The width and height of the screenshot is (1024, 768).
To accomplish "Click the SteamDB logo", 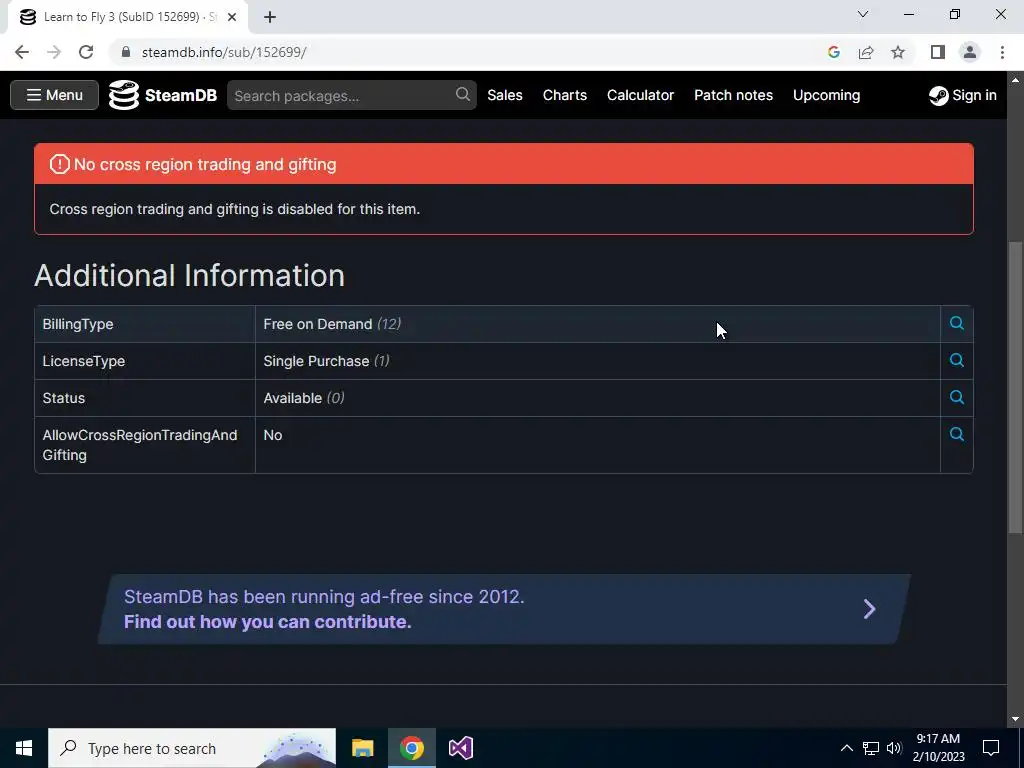I will (x=163, y=95).
